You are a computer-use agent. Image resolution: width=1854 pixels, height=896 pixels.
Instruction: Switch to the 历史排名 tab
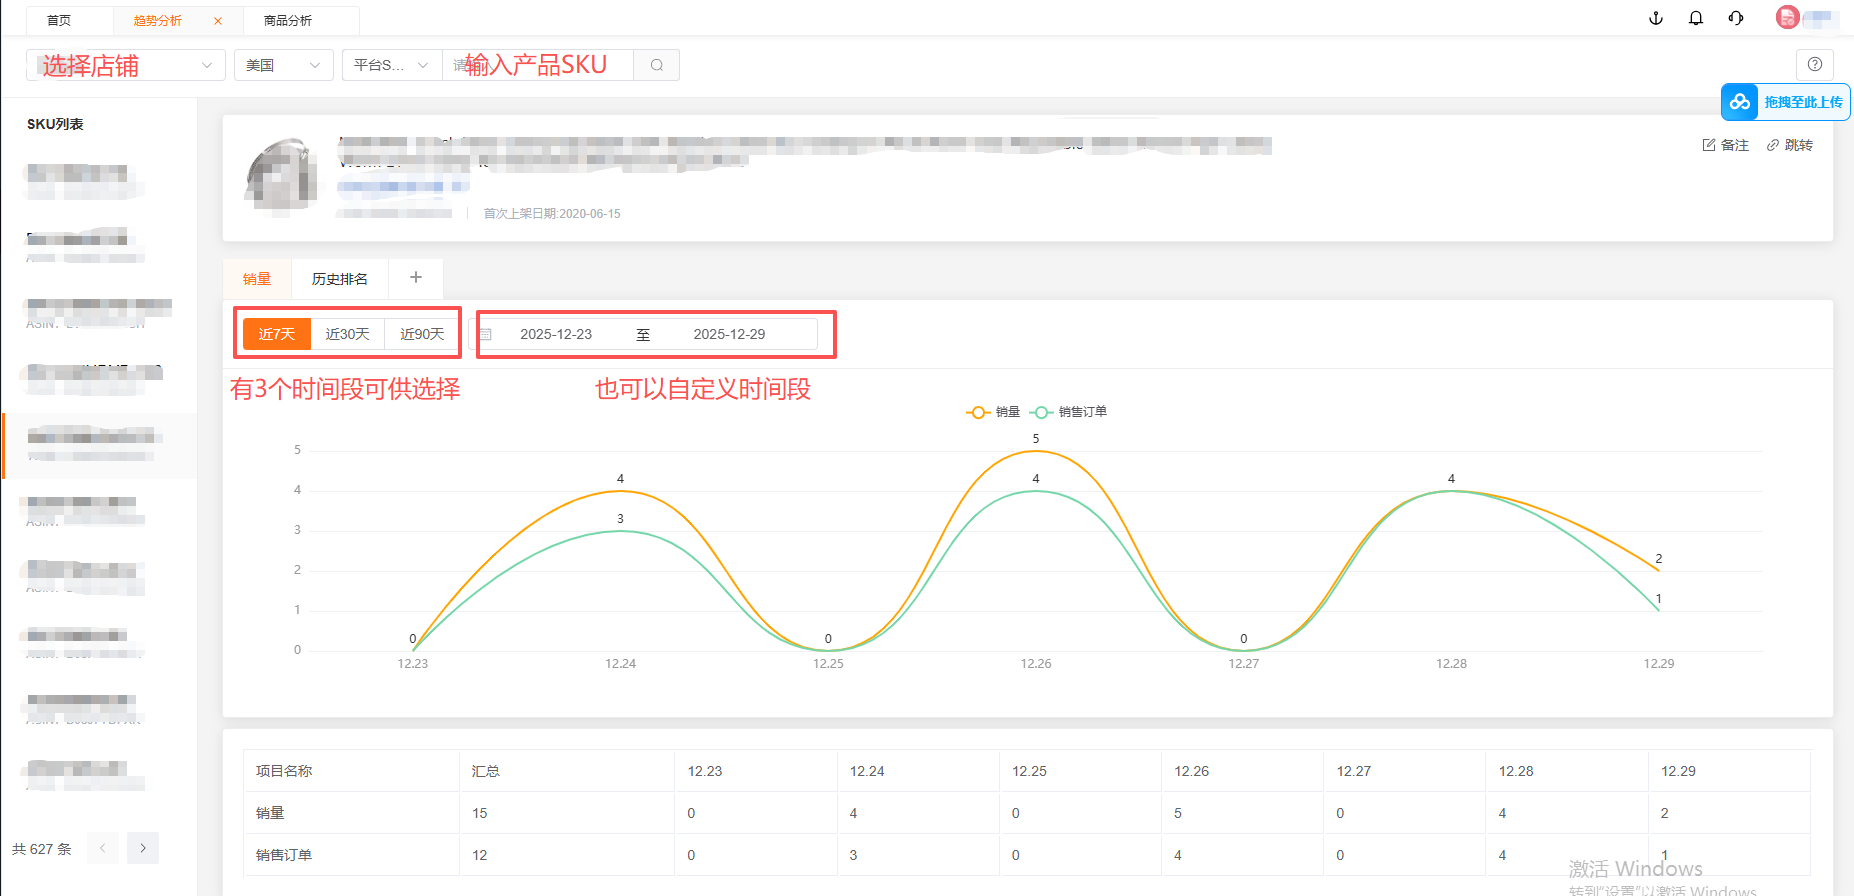[x=339, y=279]
